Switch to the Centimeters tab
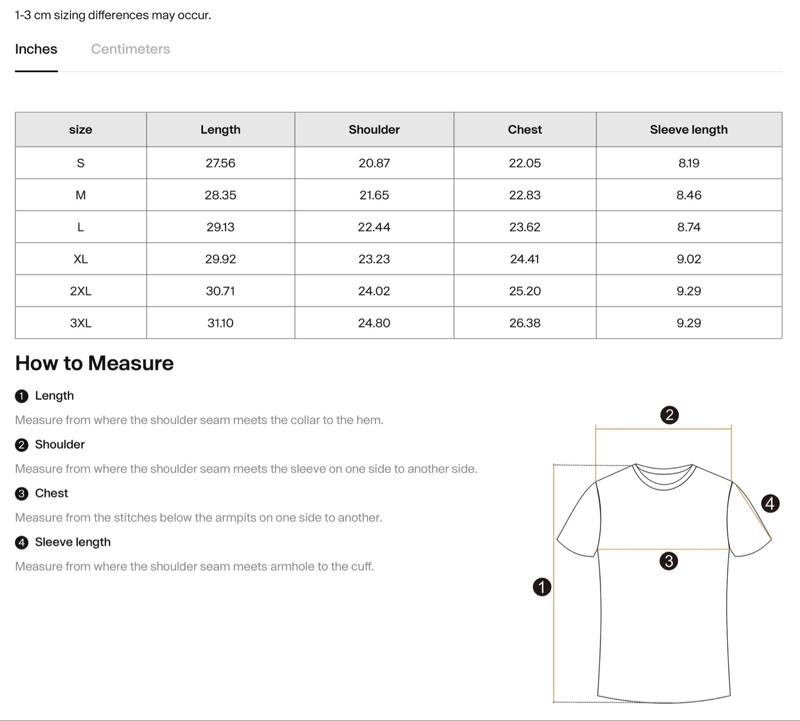800x721 pixels. pos(130,49)
